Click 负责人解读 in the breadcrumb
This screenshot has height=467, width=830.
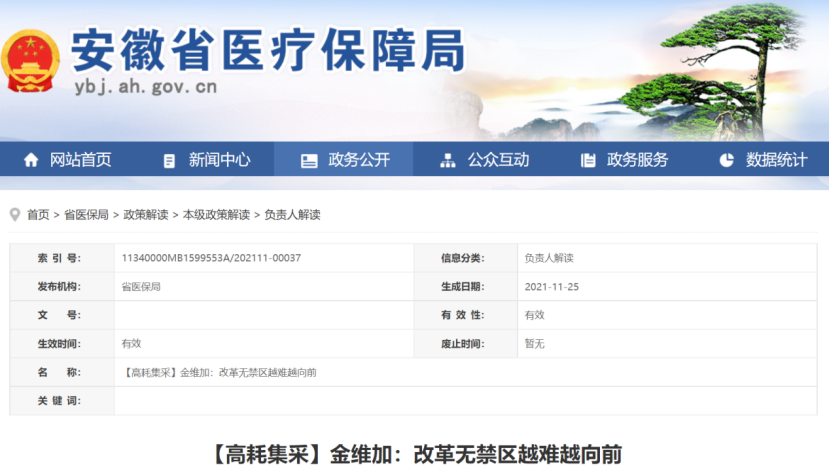pos(292,215)
